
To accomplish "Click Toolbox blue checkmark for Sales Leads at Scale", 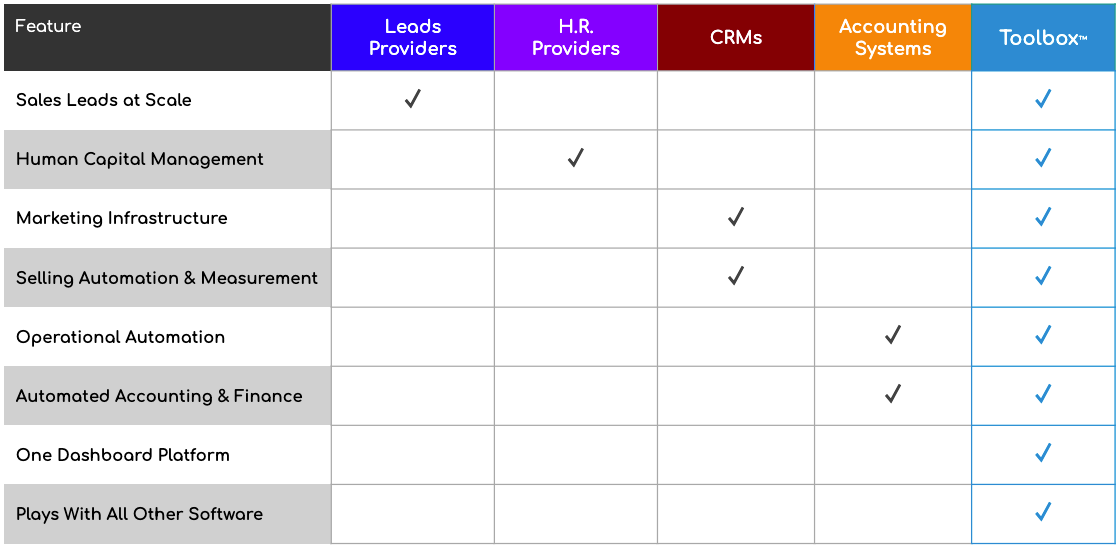I will coord(1043,99).
